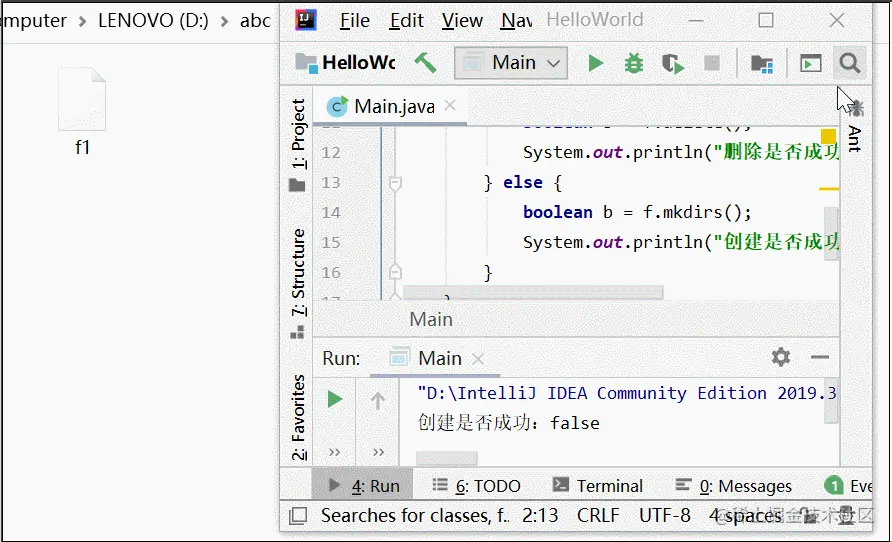Run with Coverage shield icon
This screenshot has height=542, width=892.
pos(672,63)
